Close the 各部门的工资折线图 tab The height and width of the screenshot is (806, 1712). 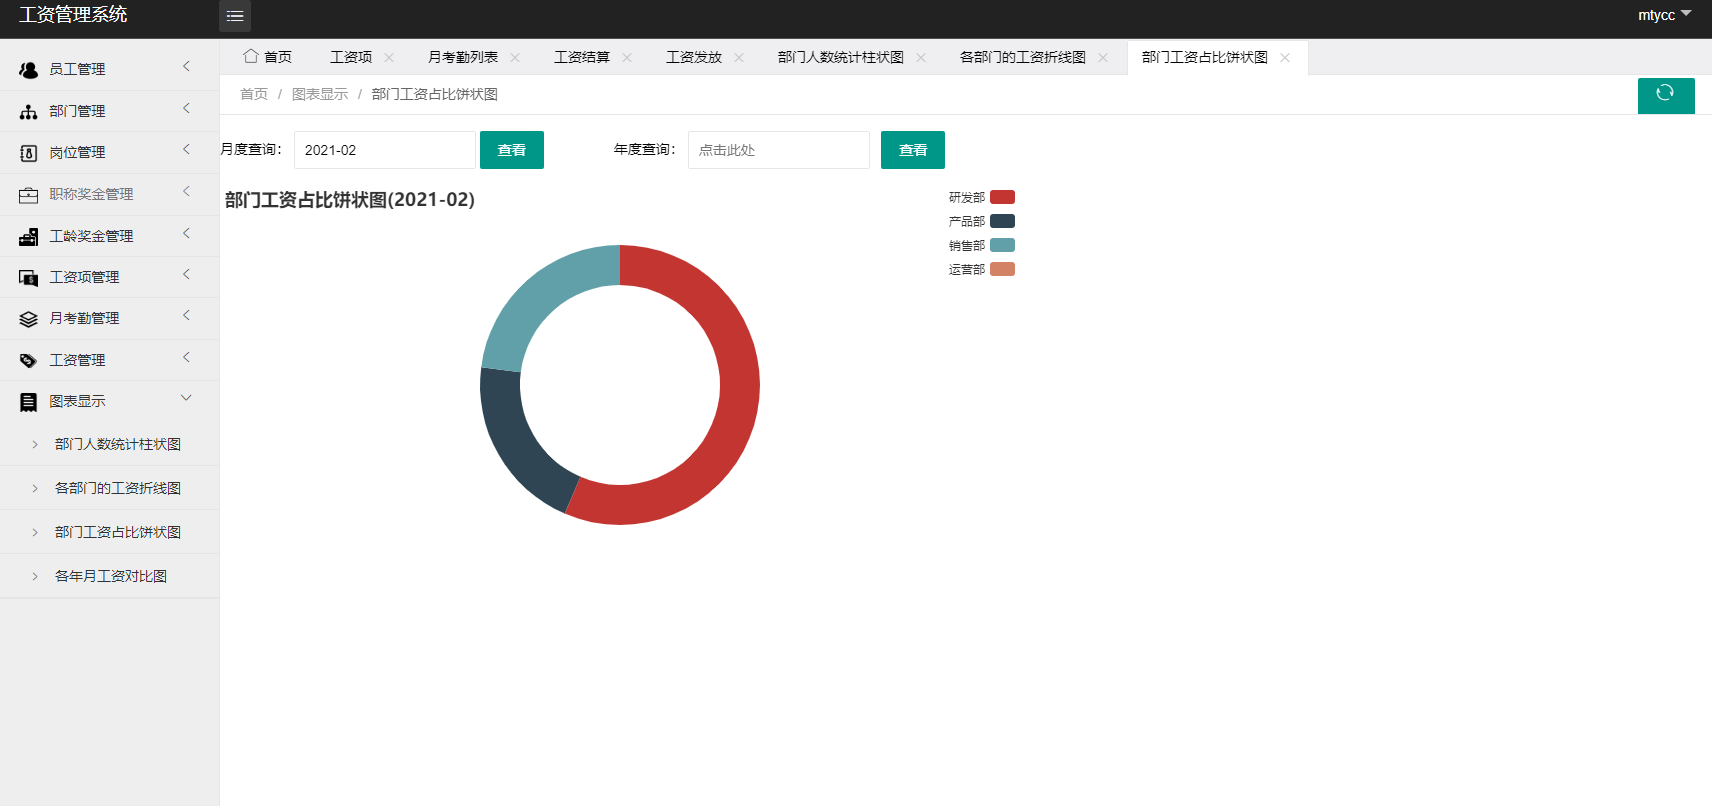(x=1103, y=57)
